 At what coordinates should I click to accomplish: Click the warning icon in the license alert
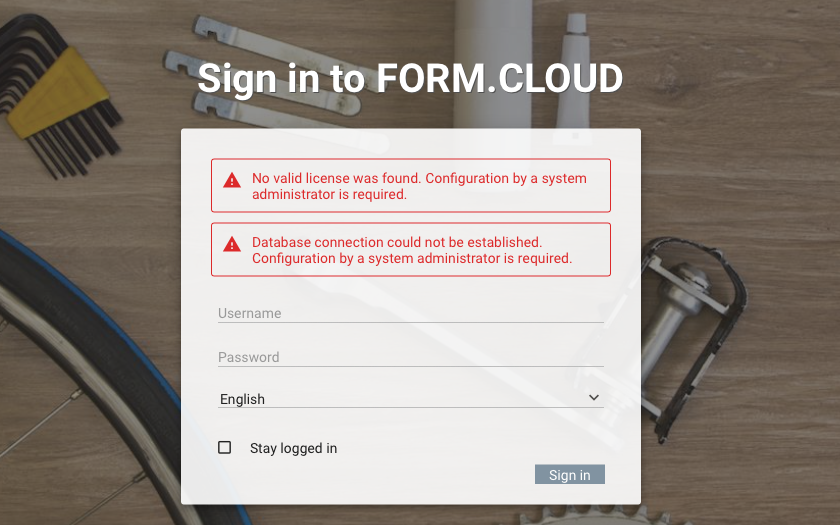pyautogui.click(x=232, y=181)
